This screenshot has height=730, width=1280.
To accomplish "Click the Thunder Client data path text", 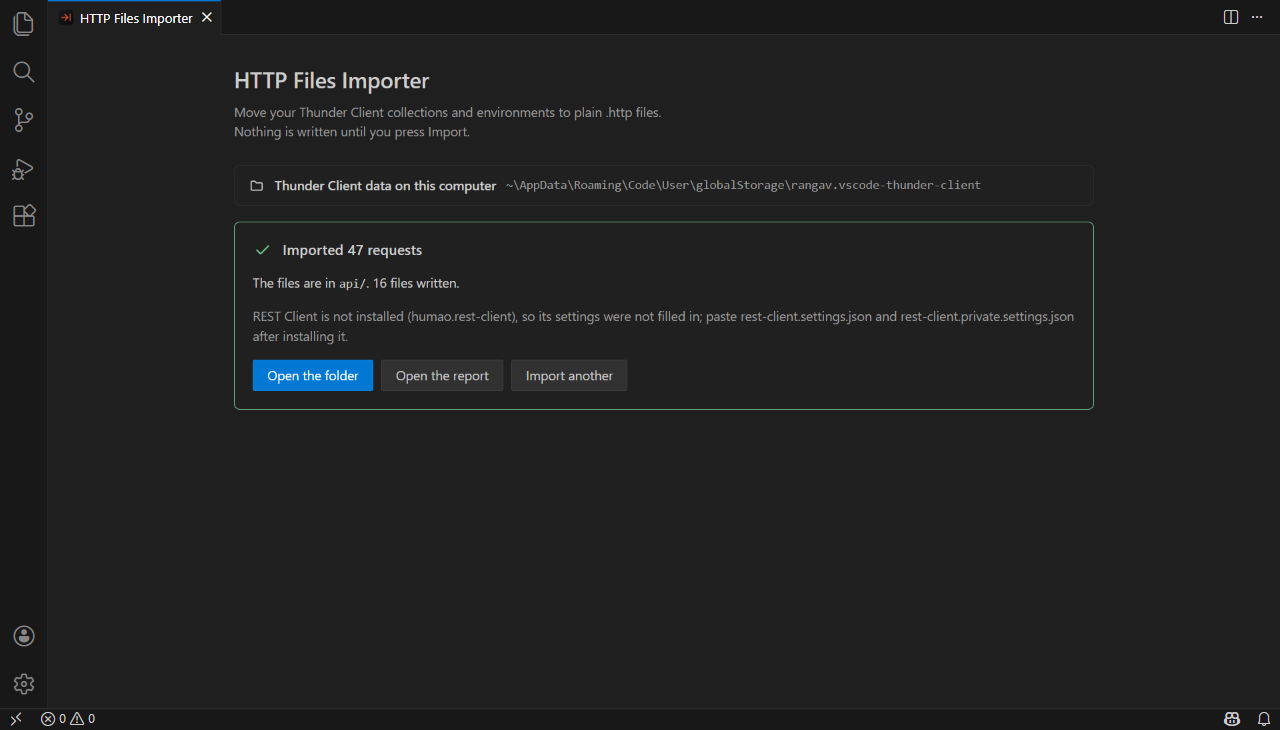I will point(743,186).
